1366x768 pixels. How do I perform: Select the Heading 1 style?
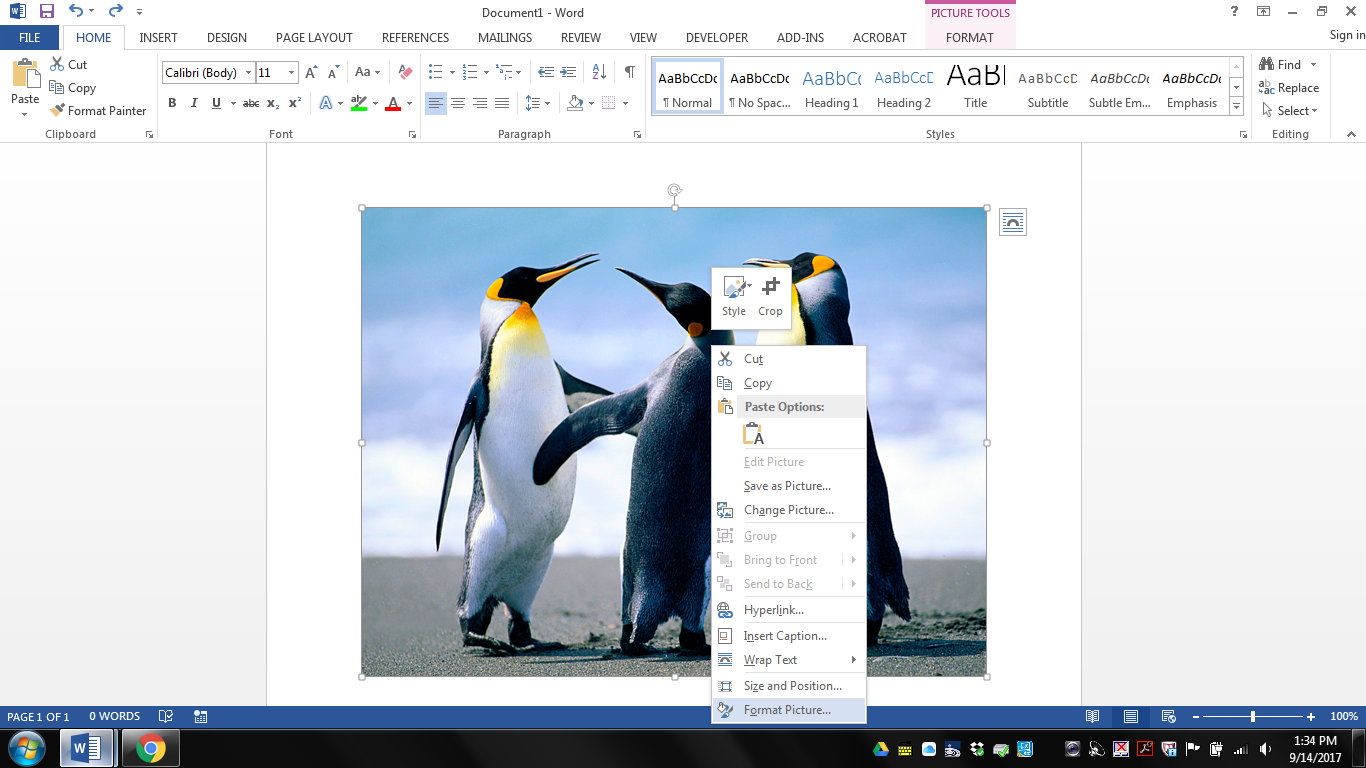[x=832, y=86]
